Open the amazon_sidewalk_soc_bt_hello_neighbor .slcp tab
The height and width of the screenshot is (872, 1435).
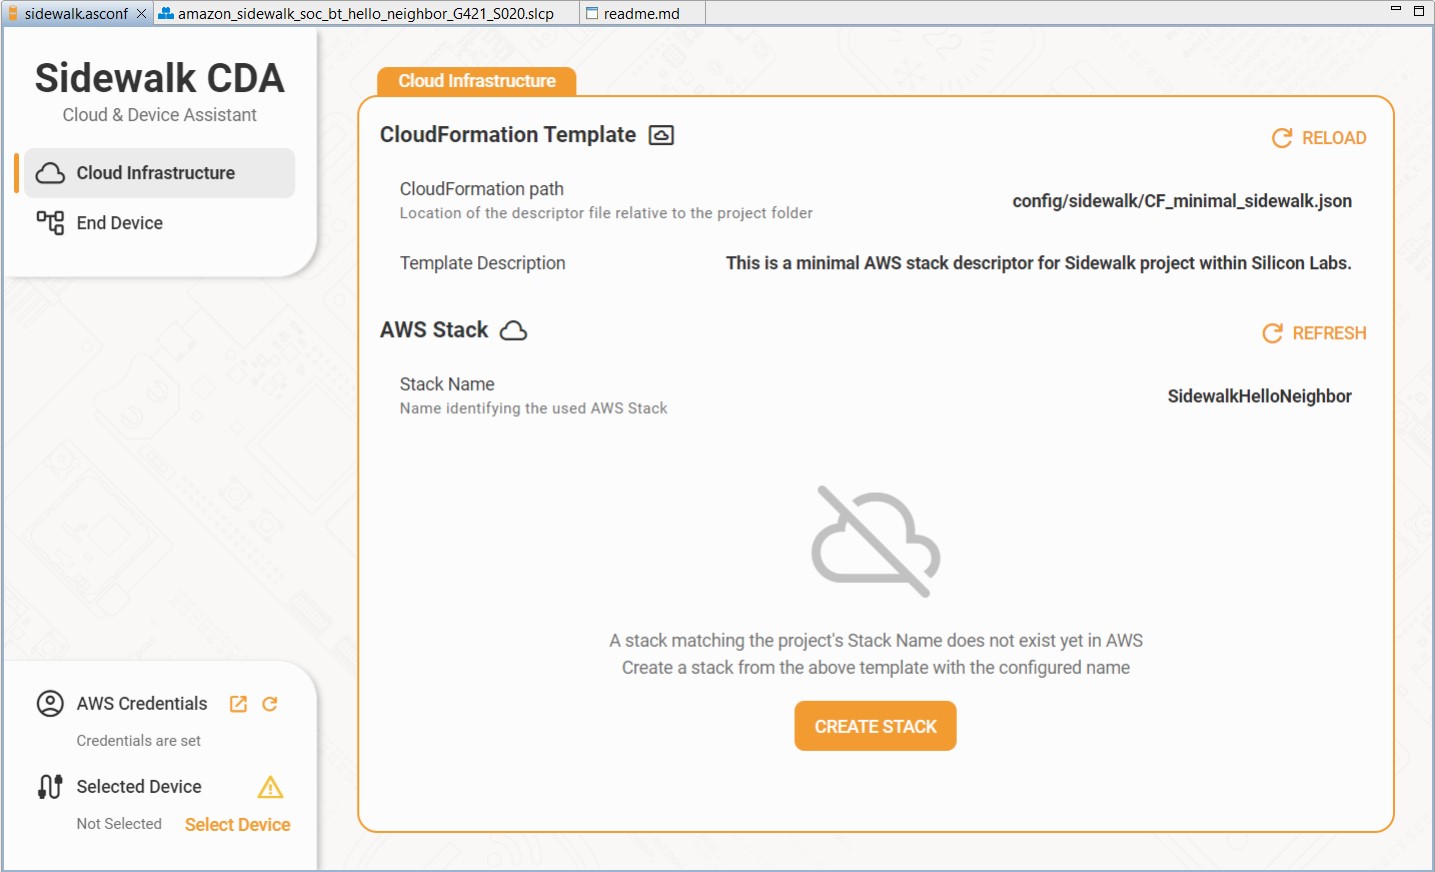pos(366,13)
